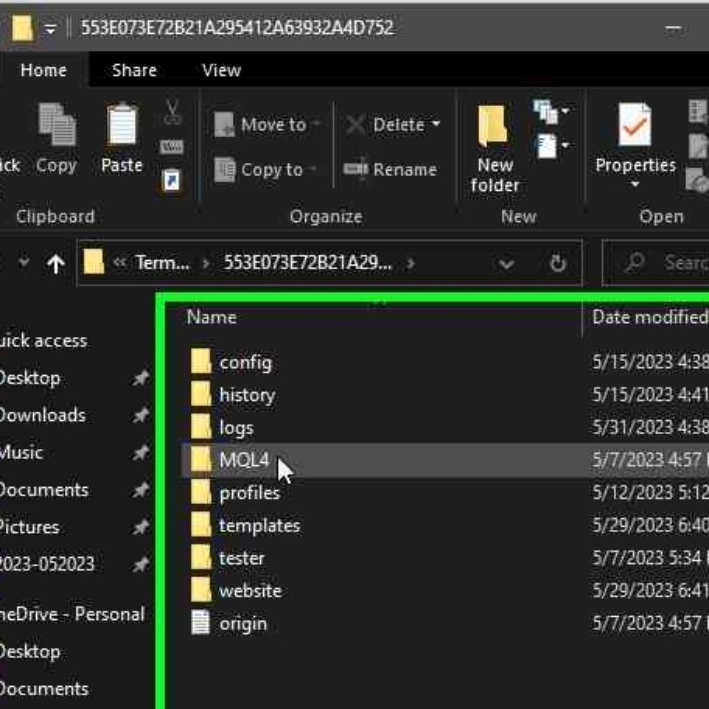Image resolution: width=709 pixels, height=709 pixels.
Task: Open Downloads in the navigation pane
Action: point(43,415)
